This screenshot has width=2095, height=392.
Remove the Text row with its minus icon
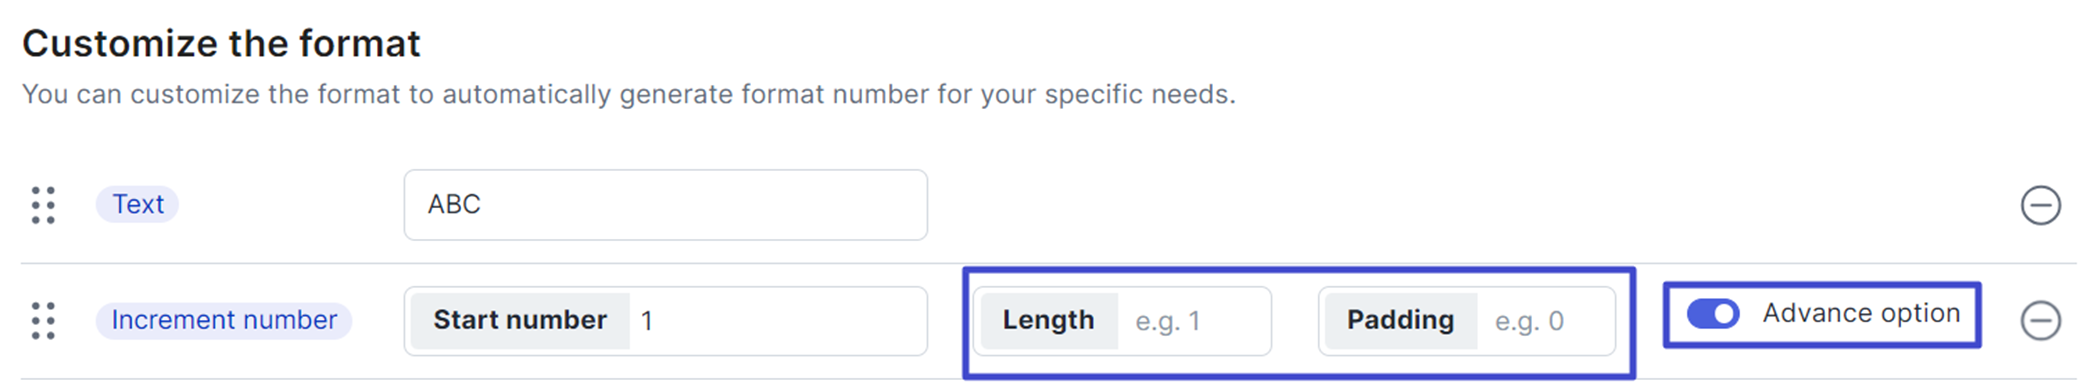pos(2040,205)
